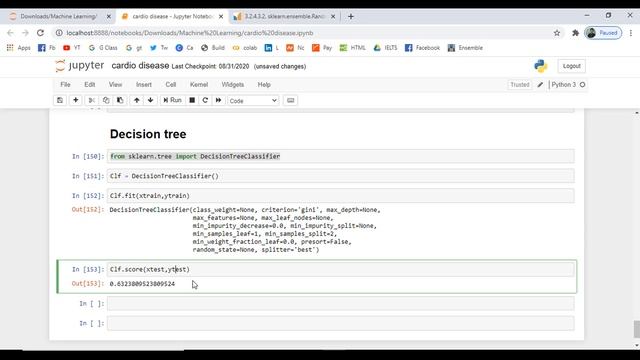The width and height of the screenshot is (640, 360).
Task: Open the View menu
Action: [x=116, y=85]
